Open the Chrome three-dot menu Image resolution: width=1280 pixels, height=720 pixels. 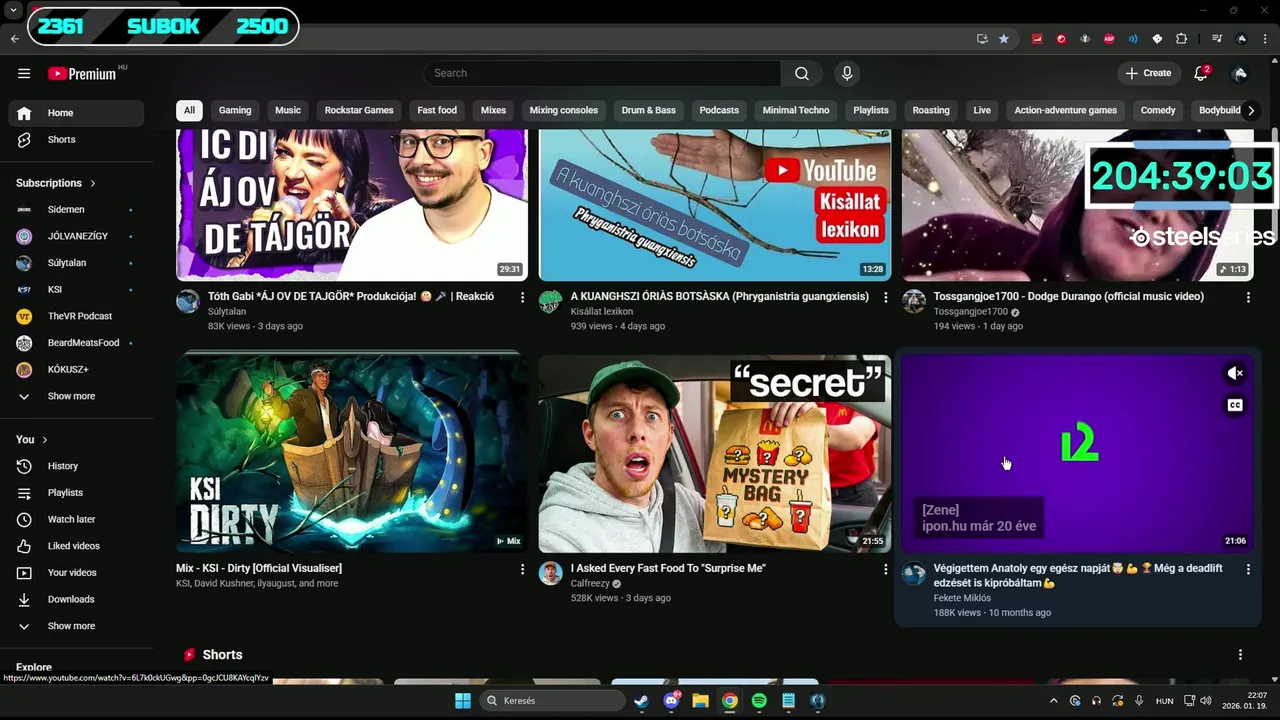click(1266, 39)
